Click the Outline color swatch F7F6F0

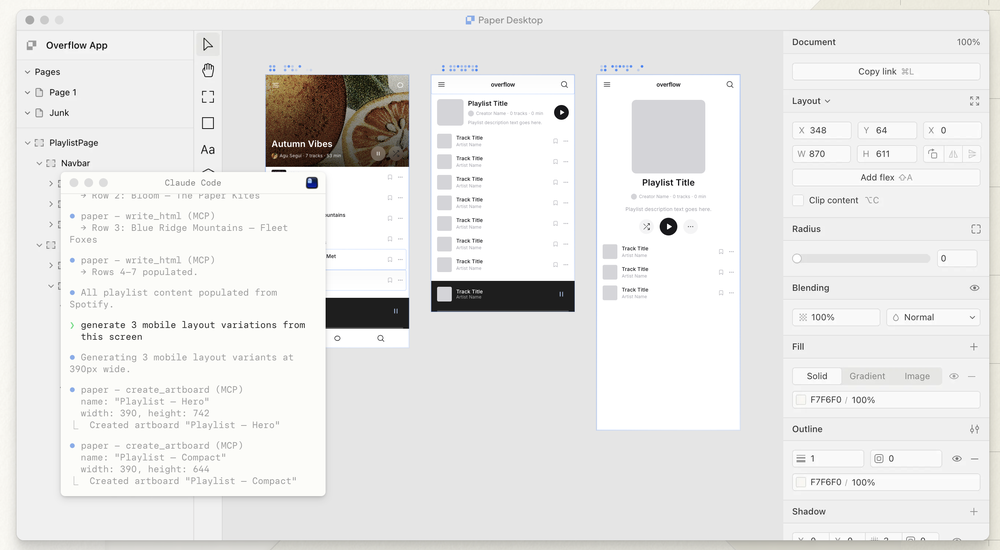[800, 482]
